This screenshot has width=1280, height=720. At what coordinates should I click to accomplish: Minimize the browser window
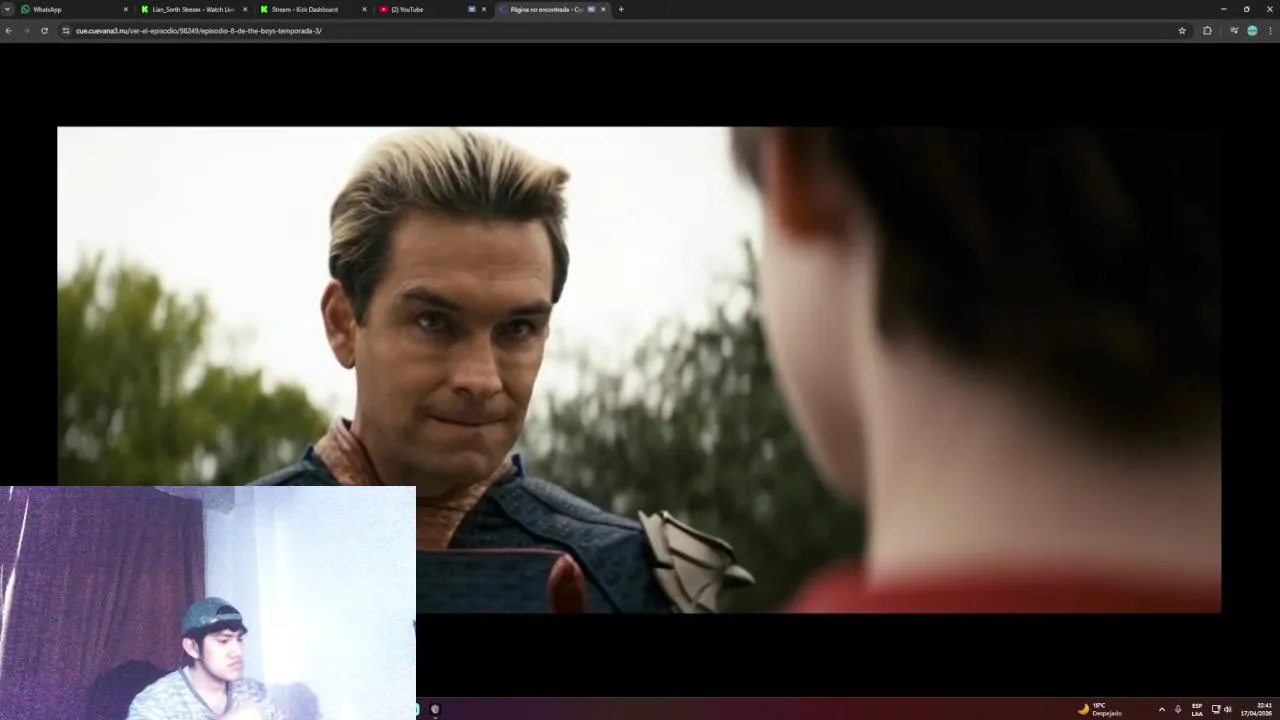(x=1223, y=9)
